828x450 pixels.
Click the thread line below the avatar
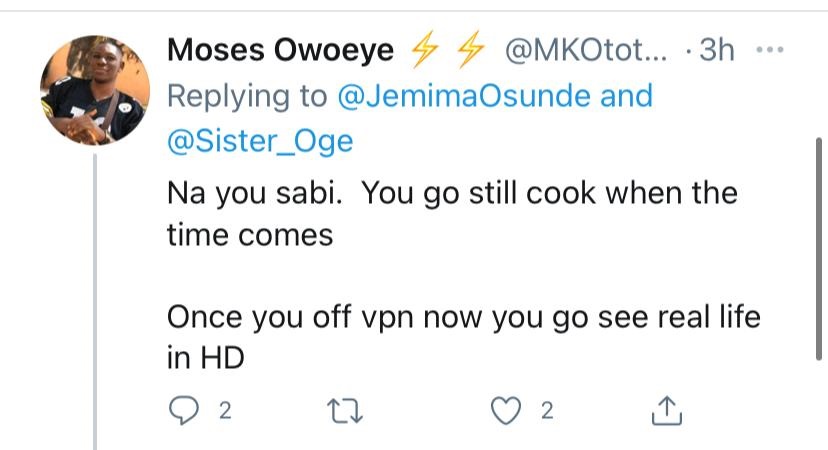point(96,300)
